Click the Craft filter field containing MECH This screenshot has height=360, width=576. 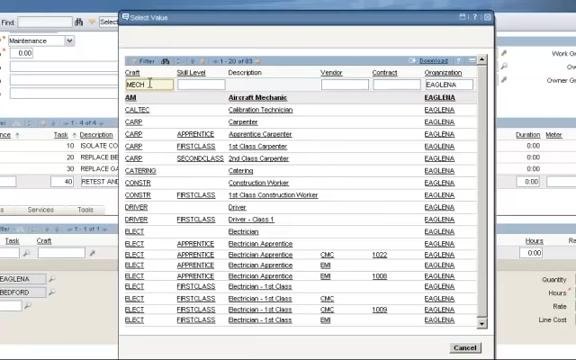point(150,84)
